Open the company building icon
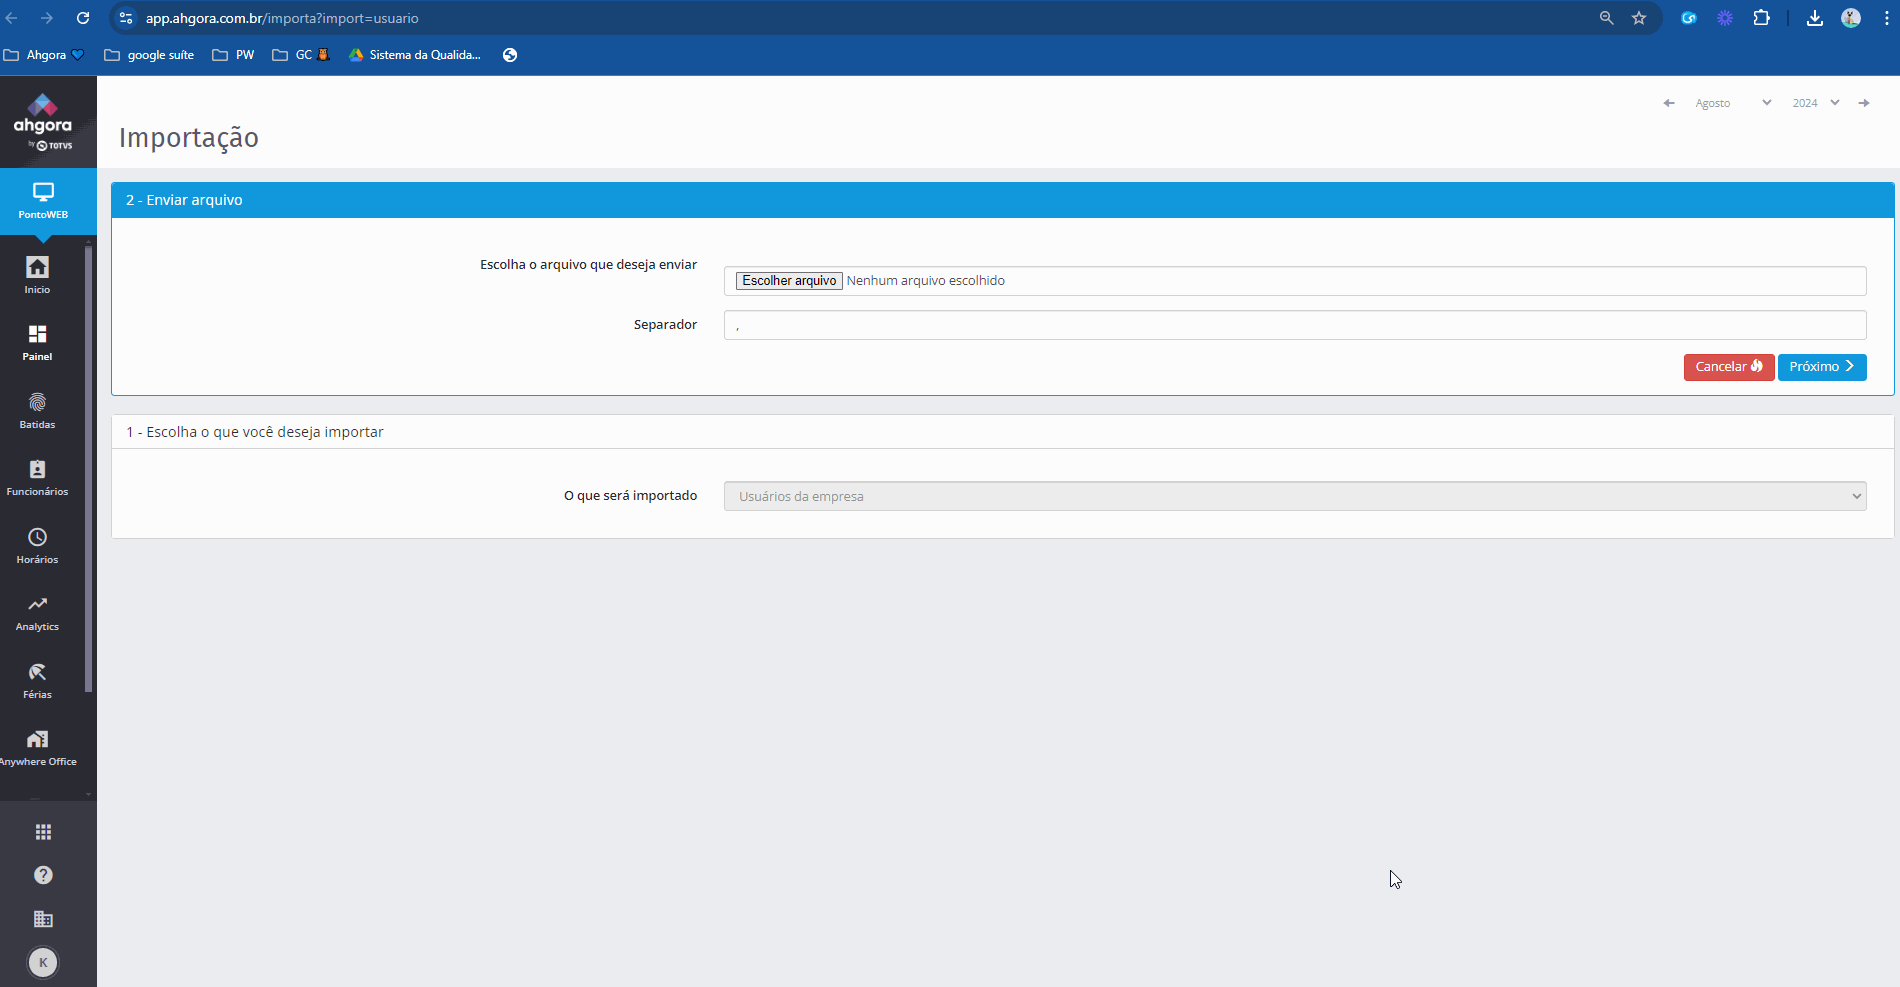This screenshot has width=1900, height=987. pyautogui.click(x=43, y=919)
